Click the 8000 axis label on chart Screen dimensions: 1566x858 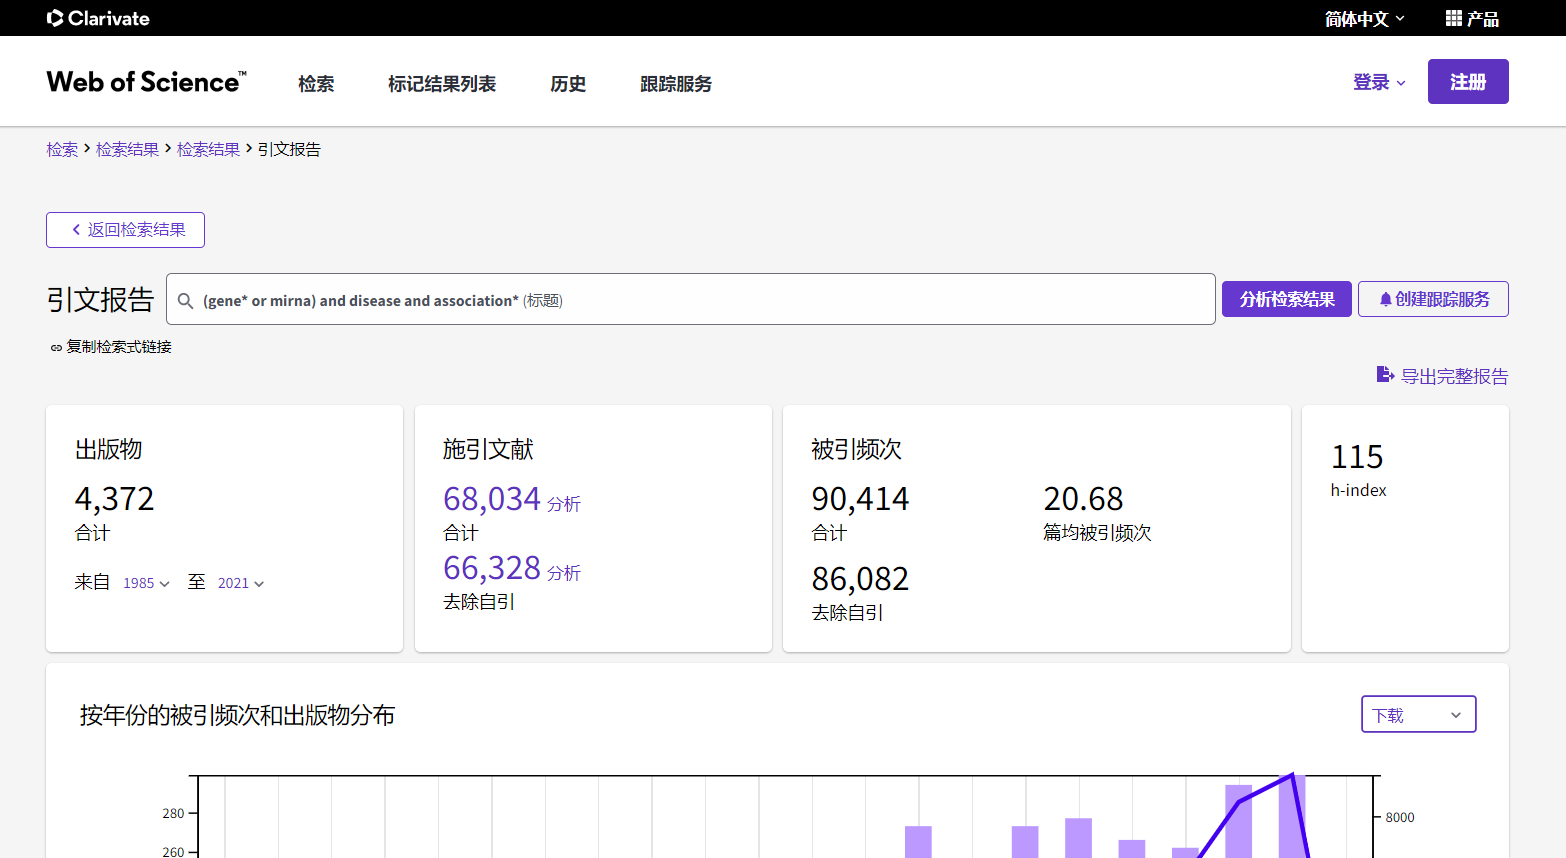[x=1400, y=817]
